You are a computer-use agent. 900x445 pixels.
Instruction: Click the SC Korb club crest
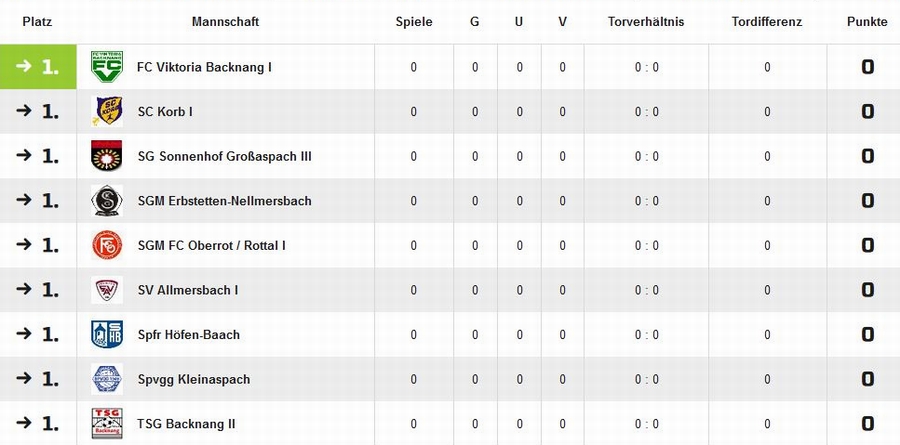click(x=107, y=111)
